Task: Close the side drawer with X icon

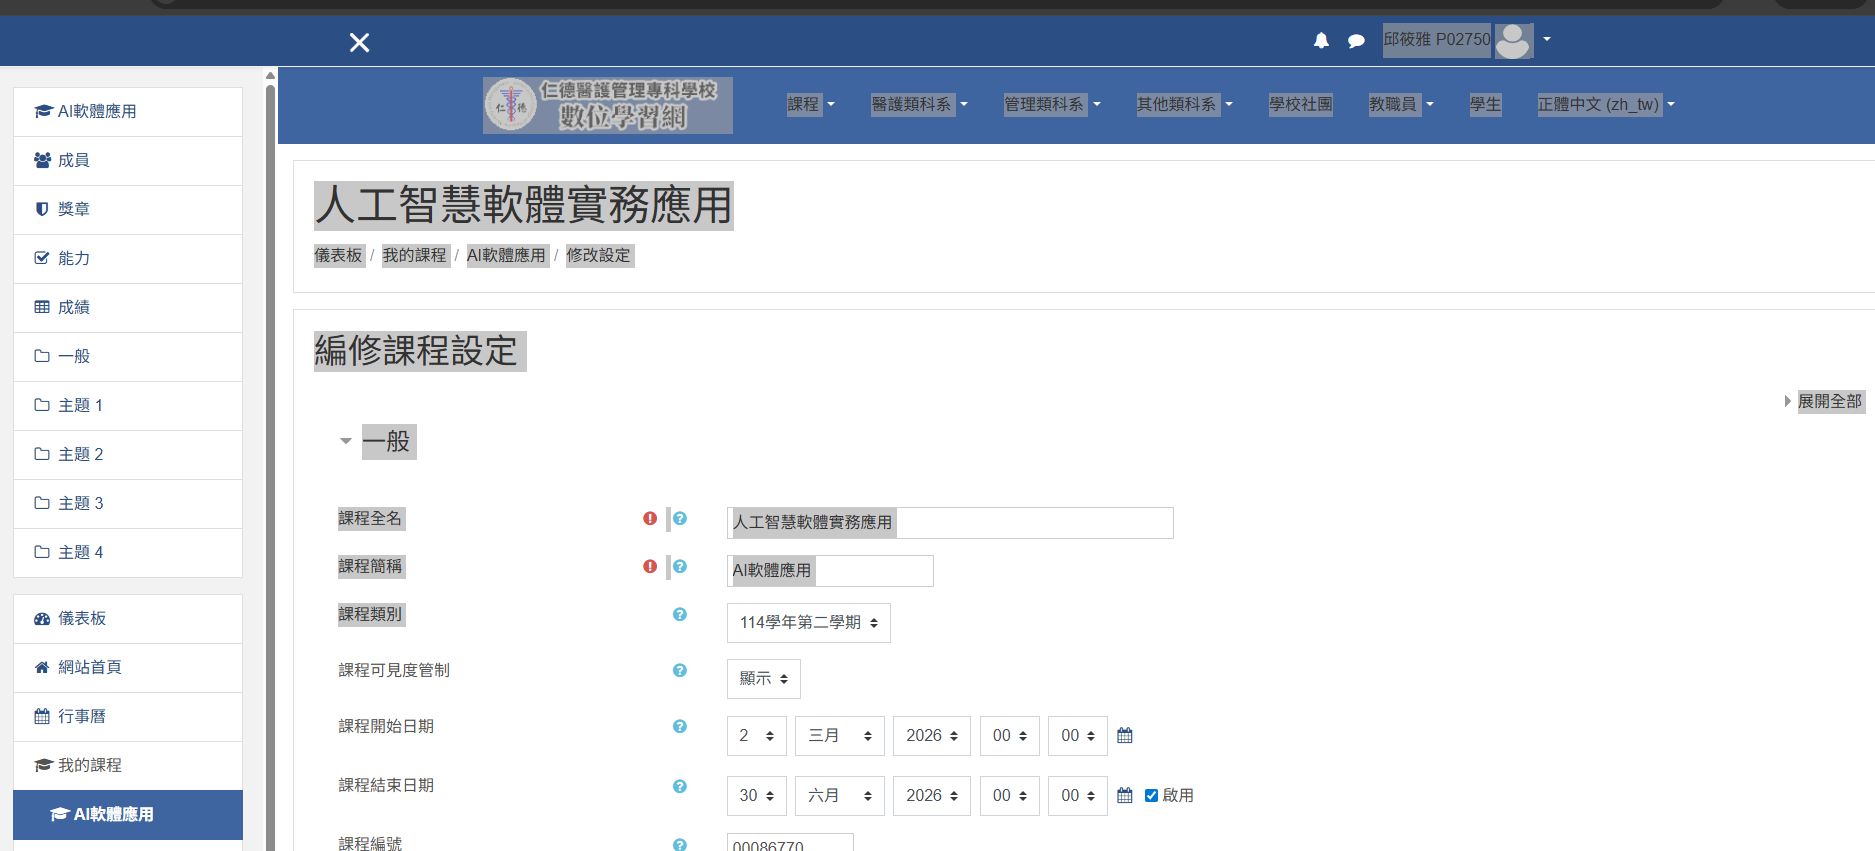Action: [359, 42]
